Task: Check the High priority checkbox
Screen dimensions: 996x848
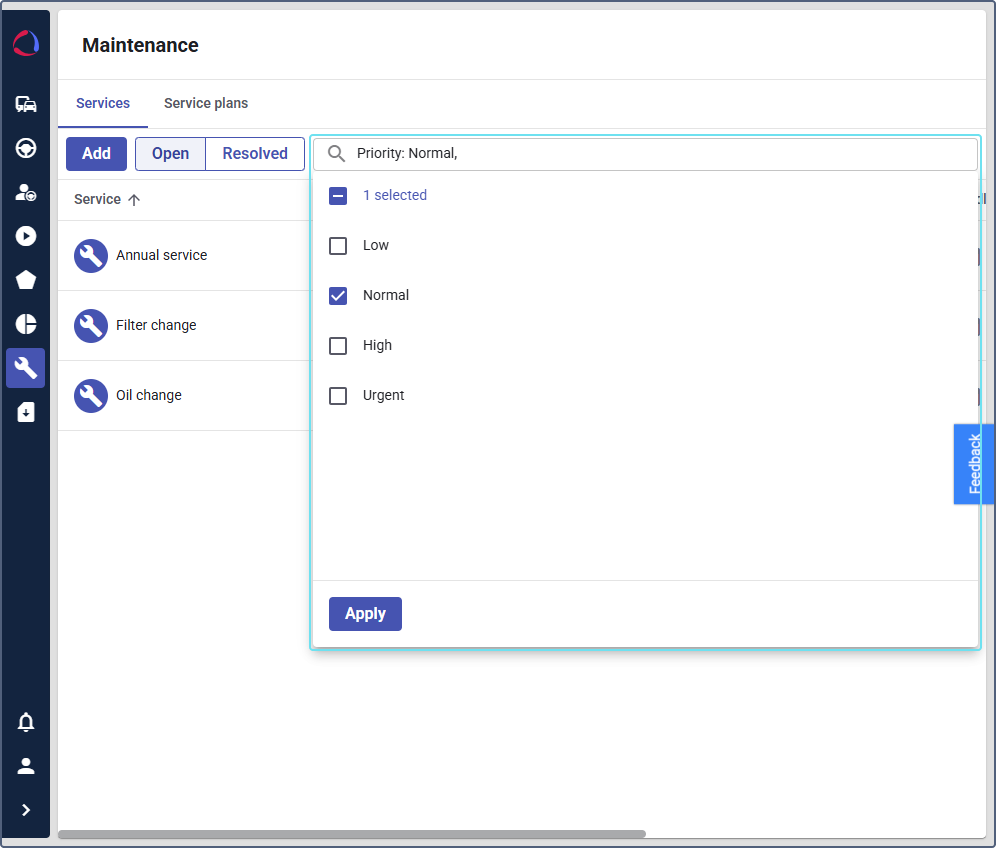Action: tap(338, 346)
